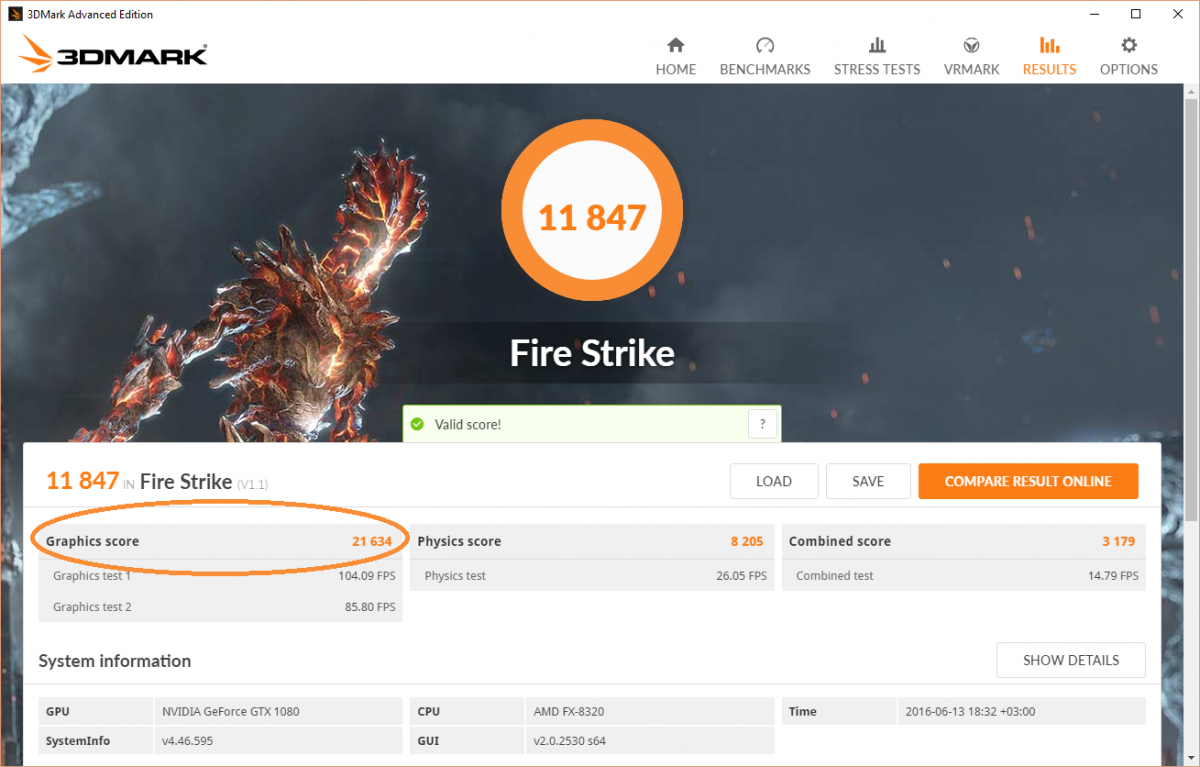1200x767 pixels.
Task: Click the Graphics score label
Action: (x=92, y=541)
